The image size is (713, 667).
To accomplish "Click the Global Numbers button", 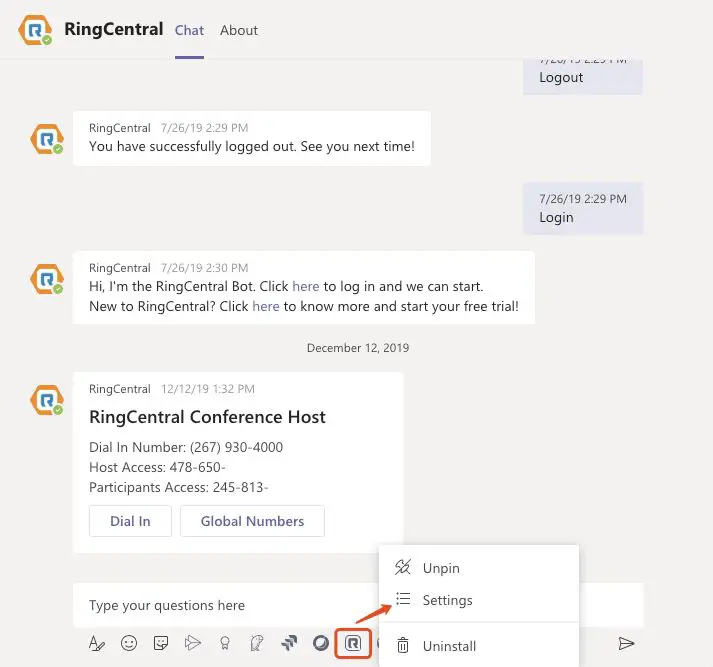I will (x=252, y=521).
